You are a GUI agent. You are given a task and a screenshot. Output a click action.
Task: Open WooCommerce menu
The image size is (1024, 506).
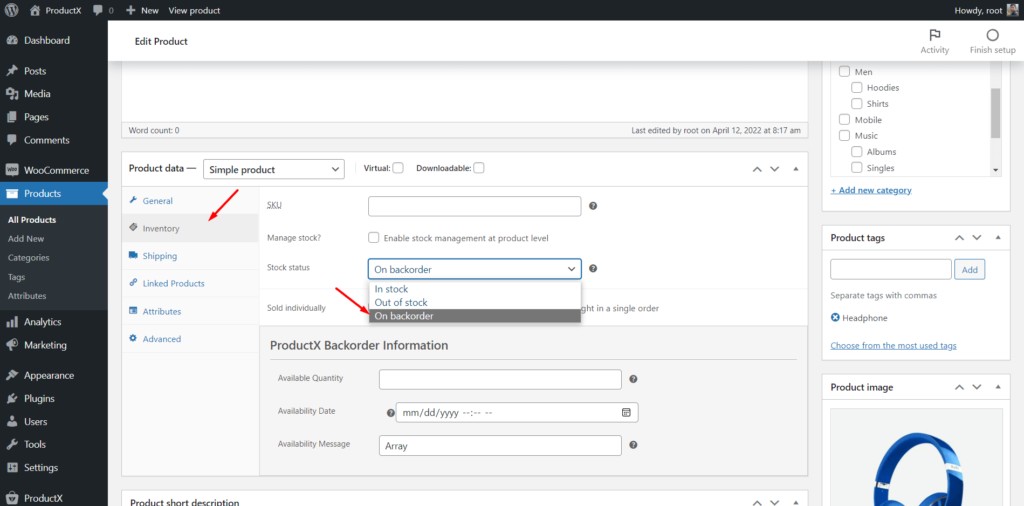(x=54, y=170)
